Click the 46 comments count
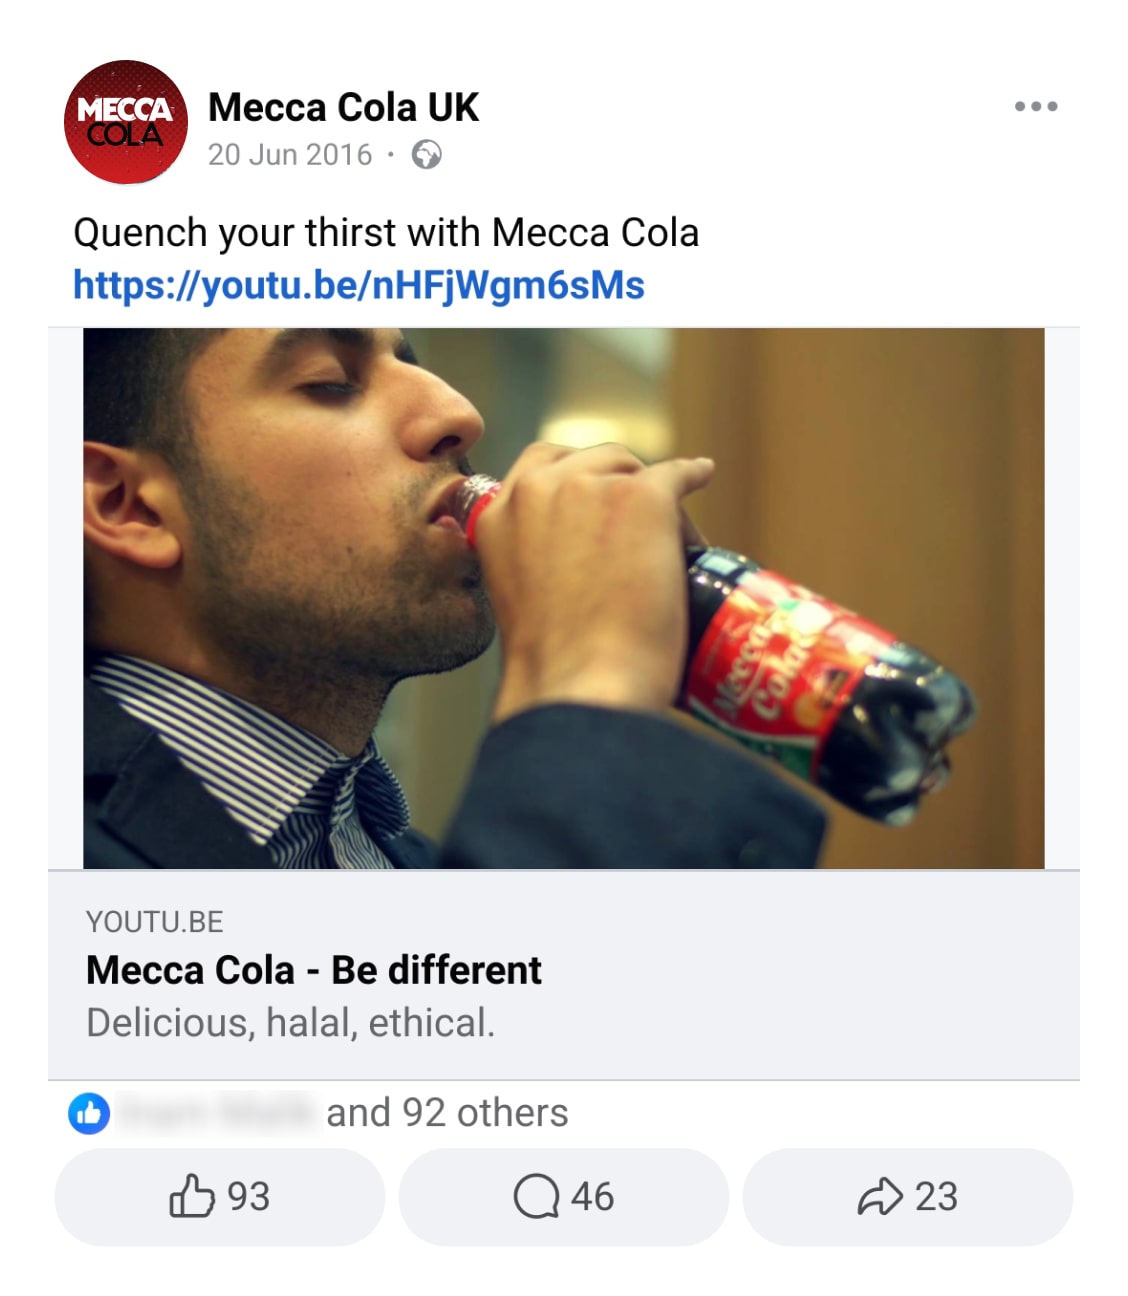This screenshot has height=1296, width=1128. (x=593, y=1197)
